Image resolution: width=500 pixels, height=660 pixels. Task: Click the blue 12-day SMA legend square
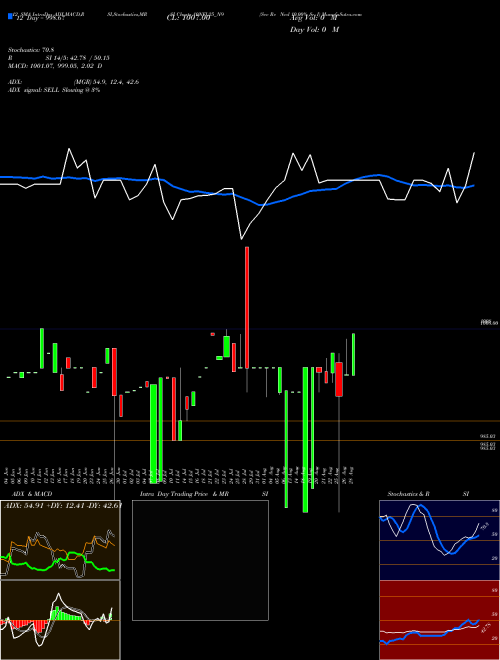pos(10,16)
